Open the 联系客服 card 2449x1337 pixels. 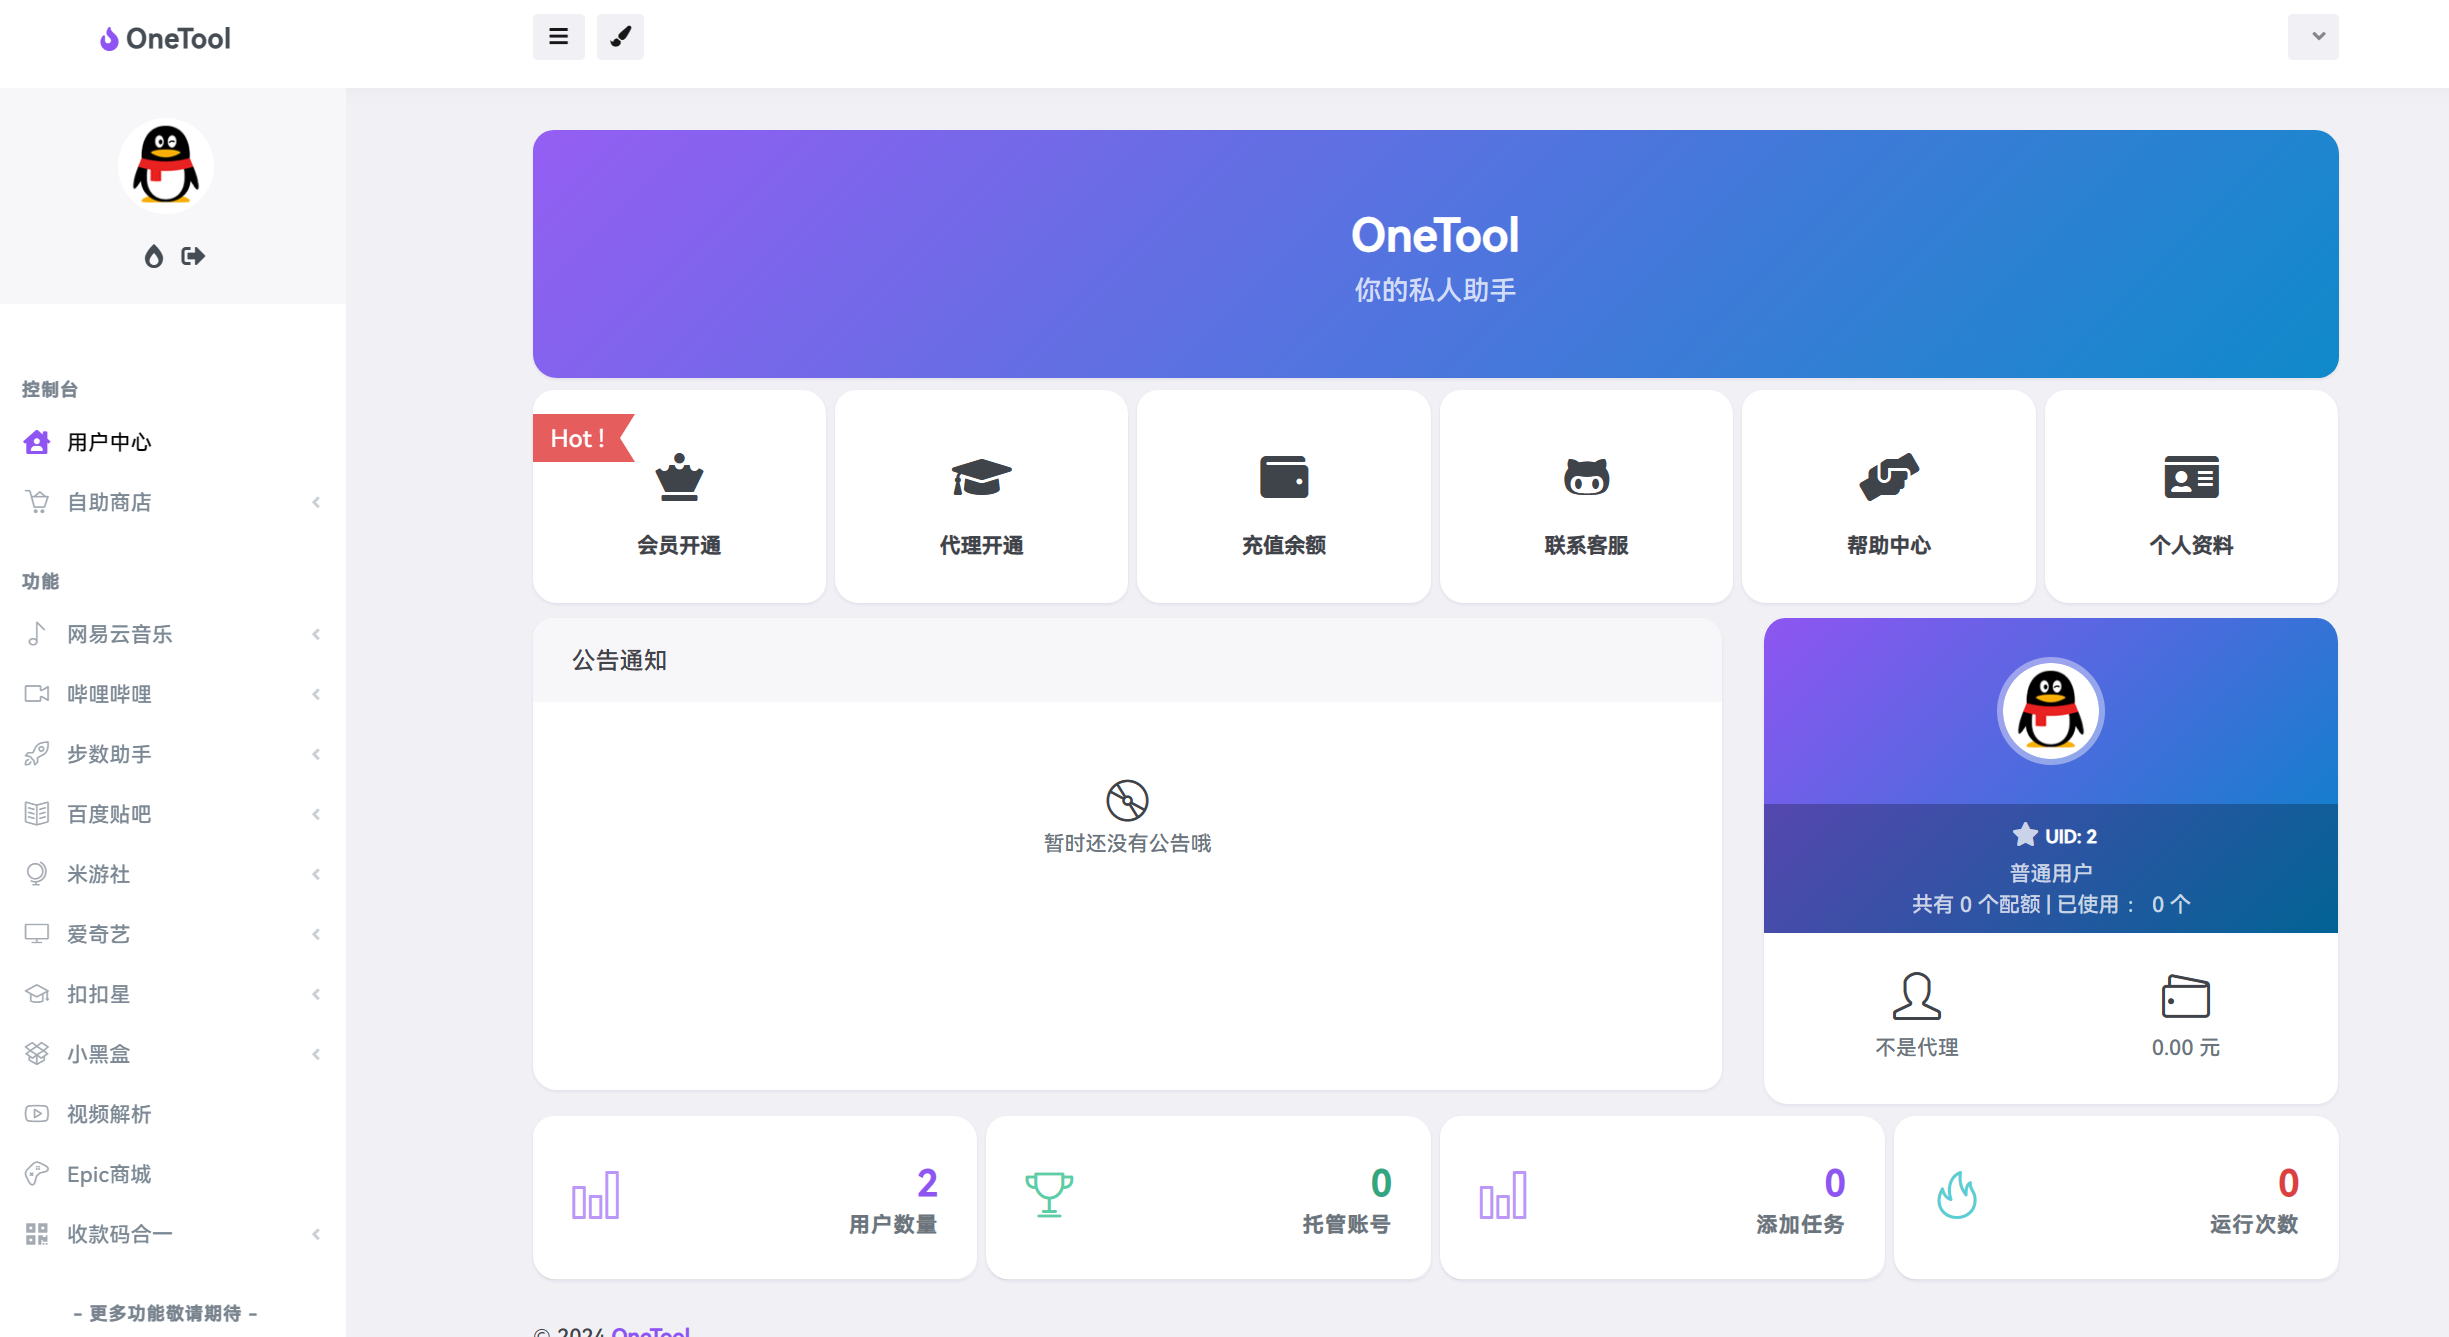click(x=1586, y=497)
